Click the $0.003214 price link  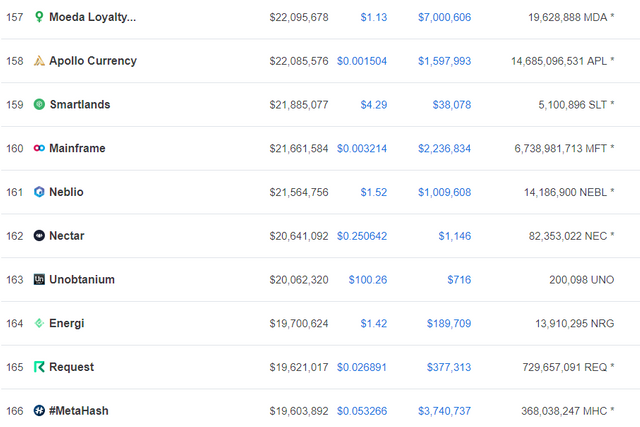click(362, 149)
